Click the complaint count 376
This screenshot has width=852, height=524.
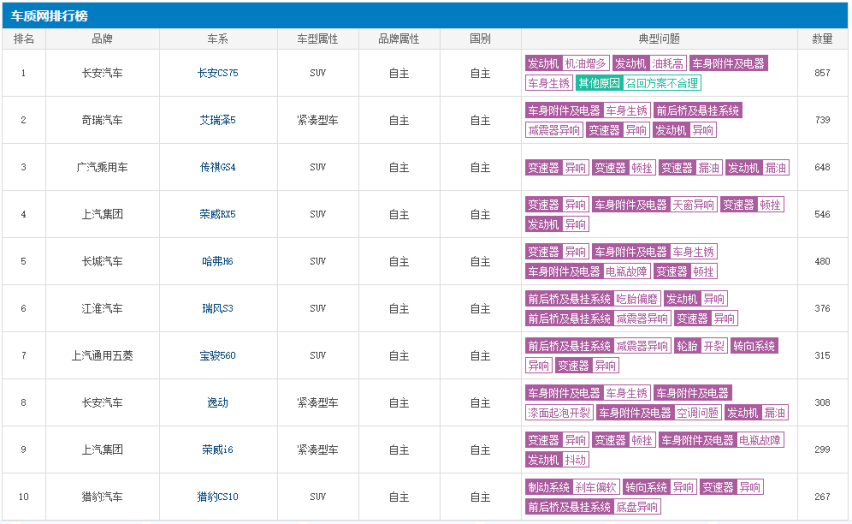coord(822,309)
